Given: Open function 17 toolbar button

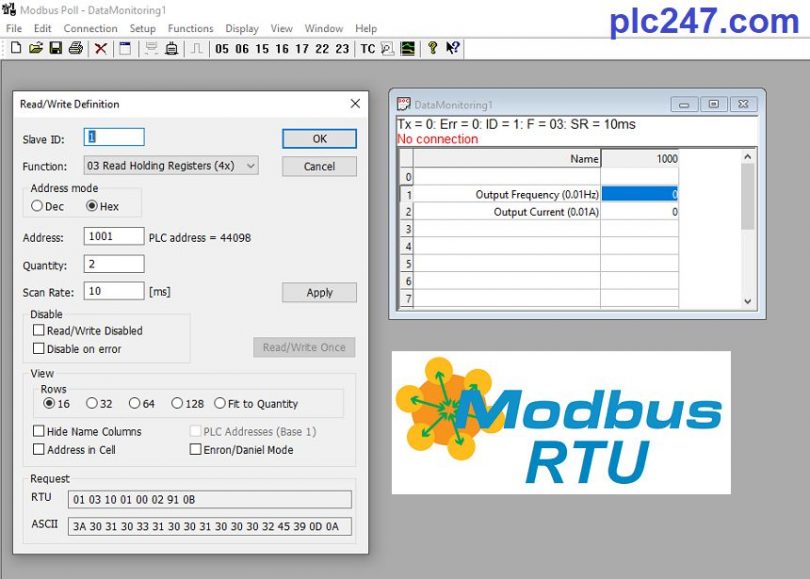Looking at the screenshot, I should [302, 49].
